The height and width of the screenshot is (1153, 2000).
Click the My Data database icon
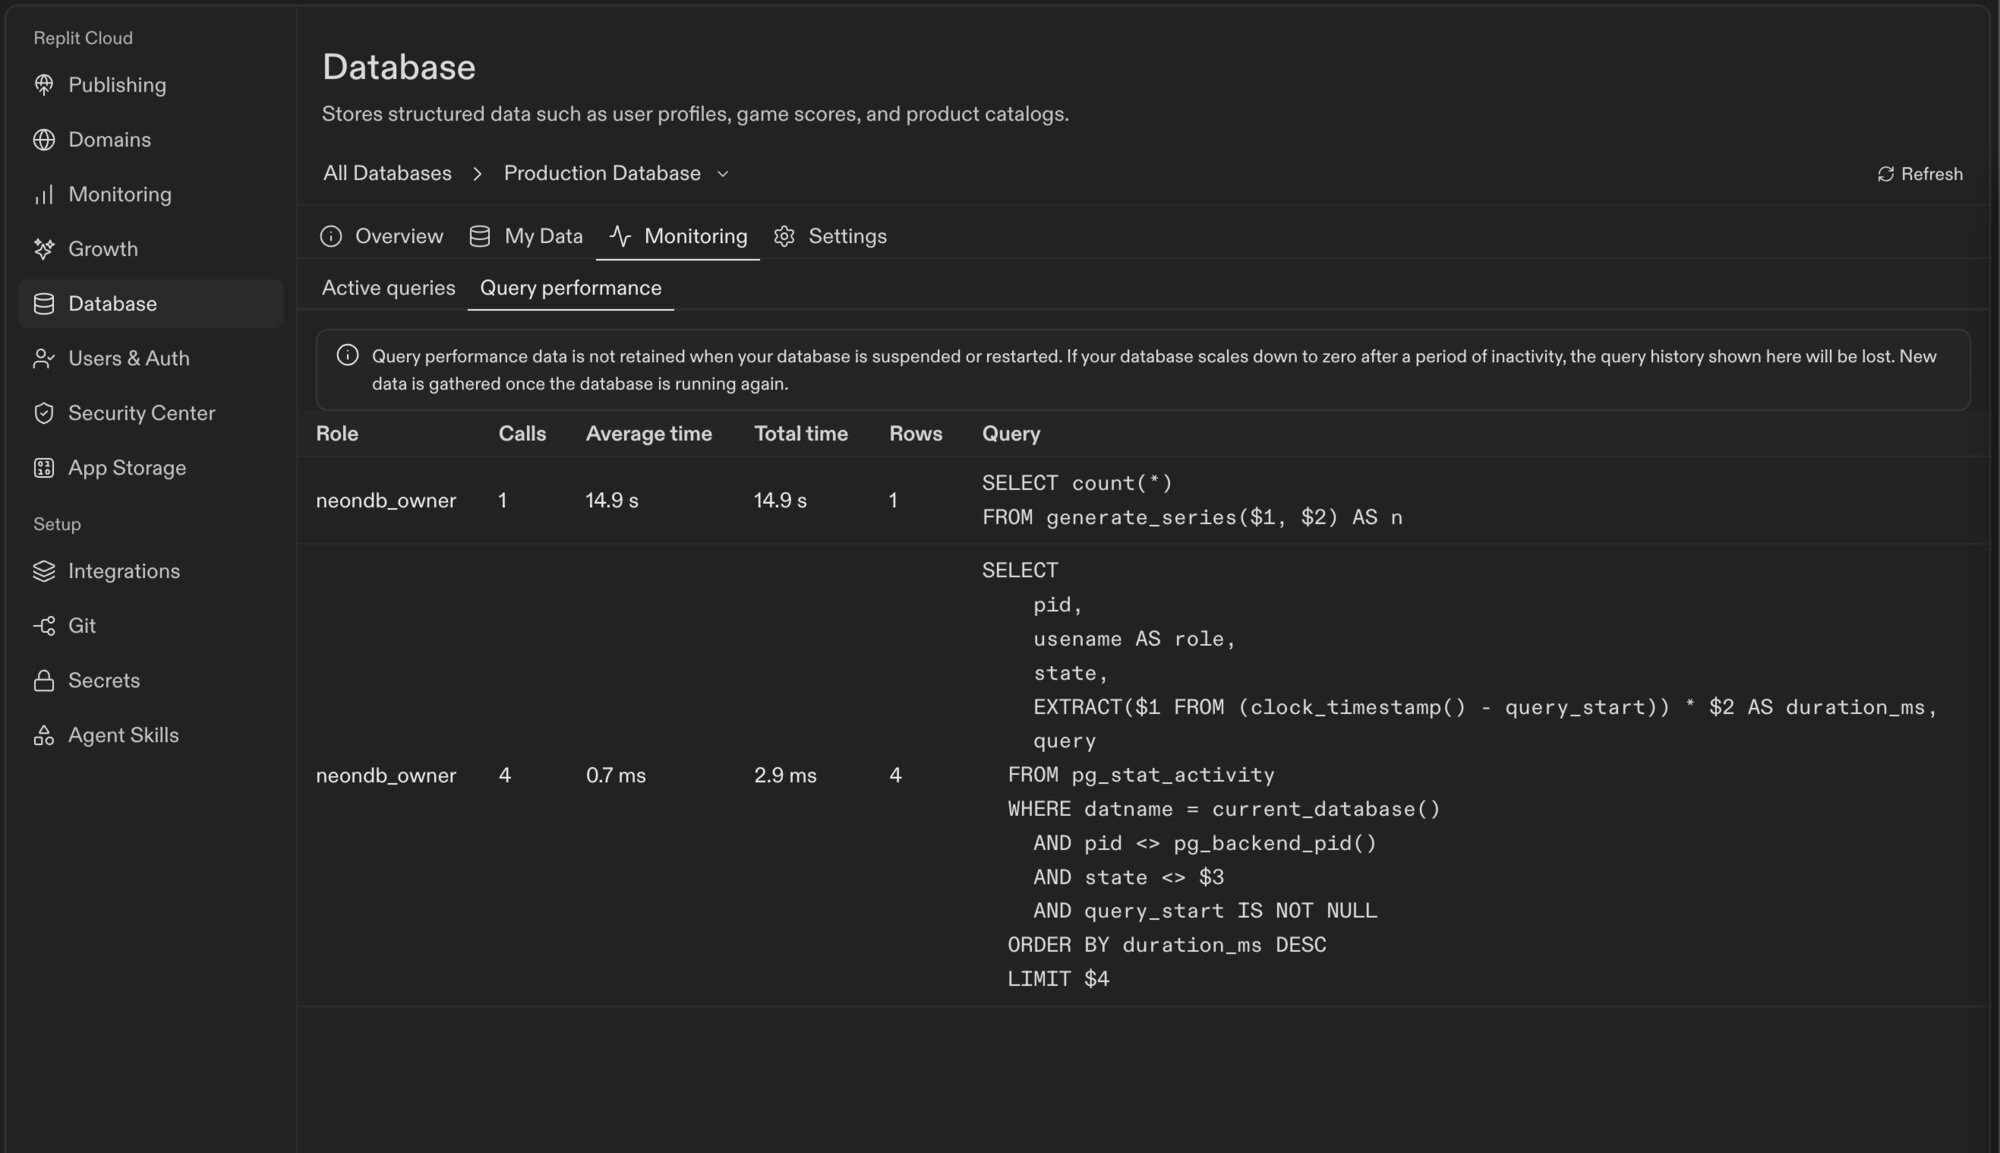click(x=480, y=236)
